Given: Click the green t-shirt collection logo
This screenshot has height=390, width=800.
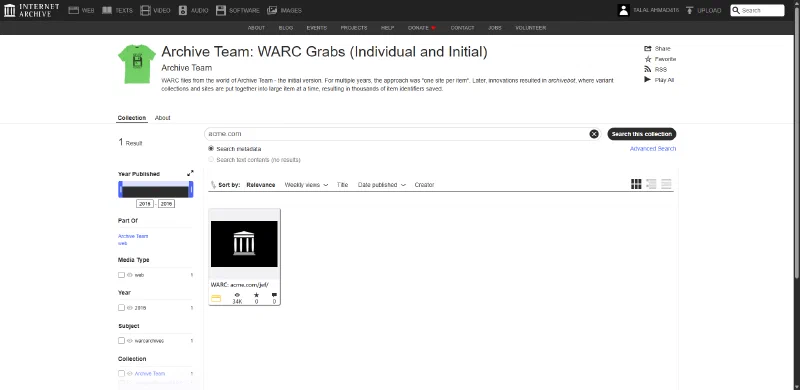Looking at the screenshot, I should (x=137, y=64).
